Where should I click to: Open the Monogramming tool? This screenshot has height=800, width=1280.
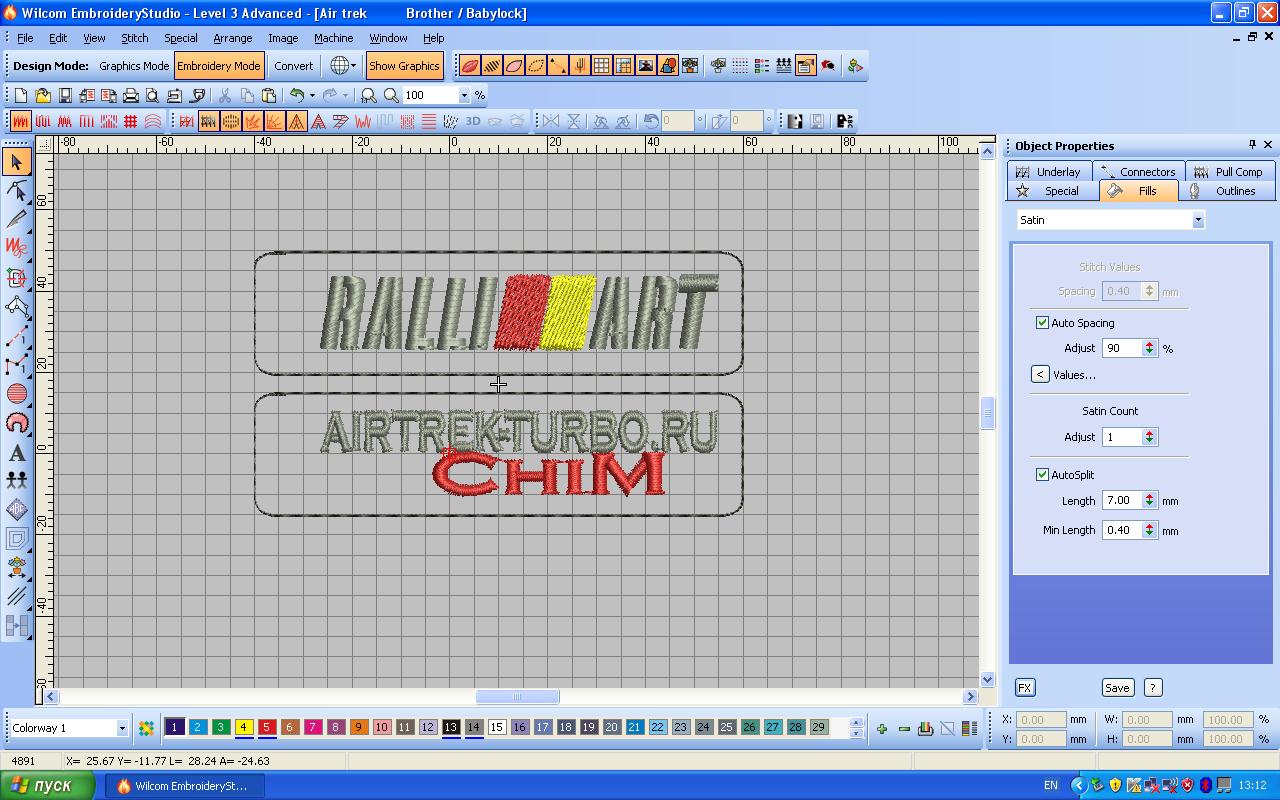click(x=17, y=509)
